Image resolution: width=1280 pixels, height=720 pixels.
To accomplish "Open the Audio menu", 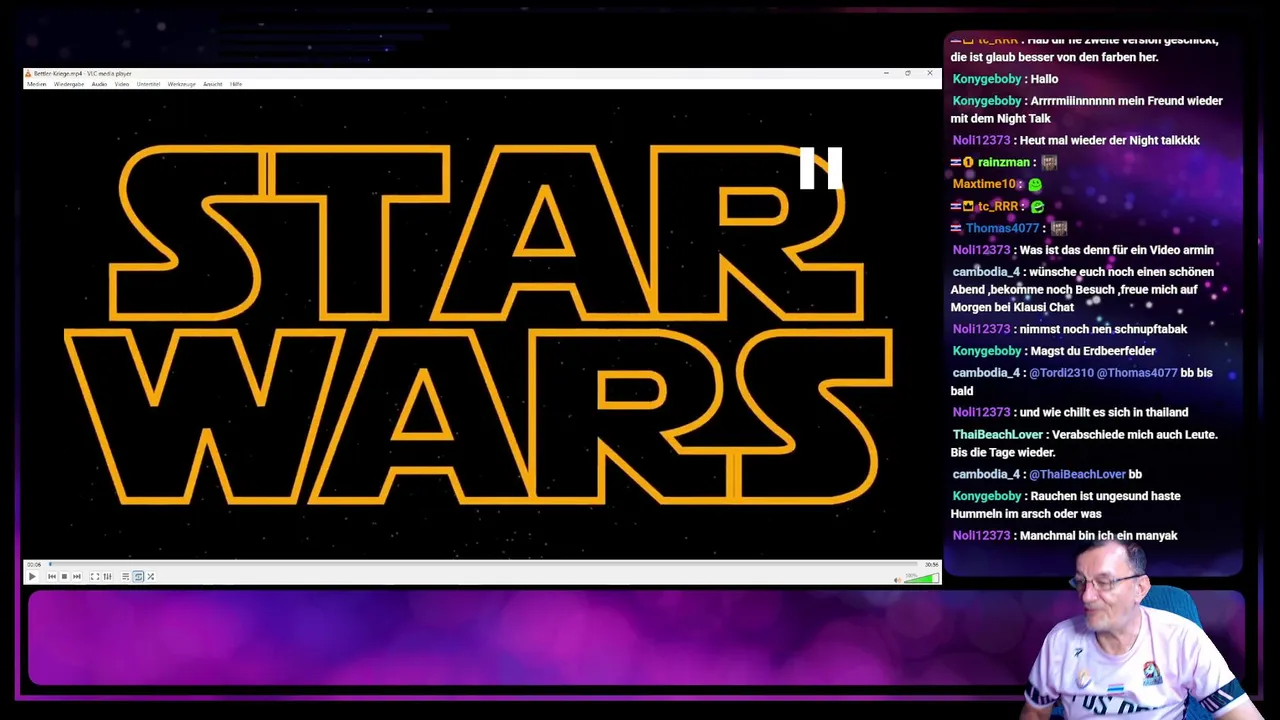I will coord(99,84).
